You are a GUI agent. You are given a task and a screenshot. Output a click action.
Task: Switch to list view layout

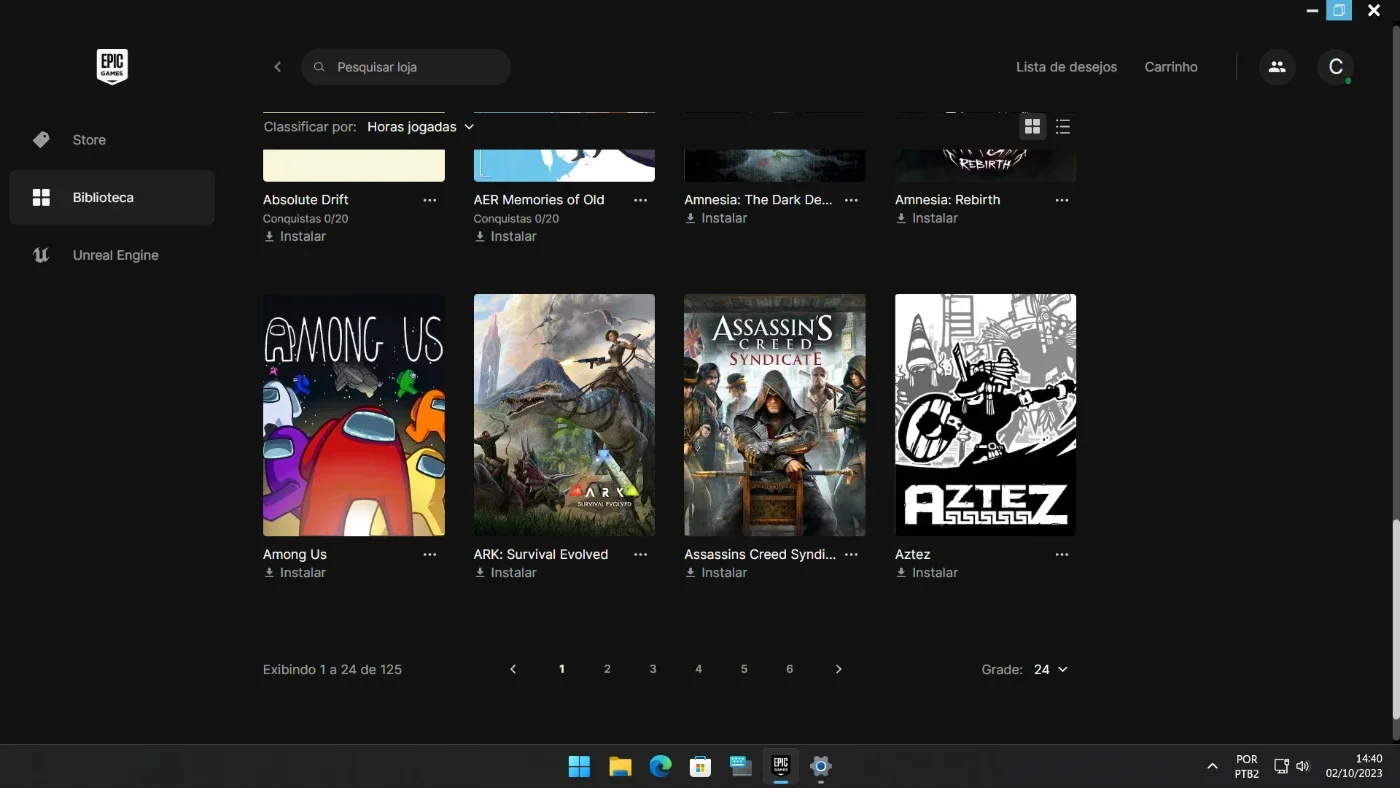[x=1063, y=127]
